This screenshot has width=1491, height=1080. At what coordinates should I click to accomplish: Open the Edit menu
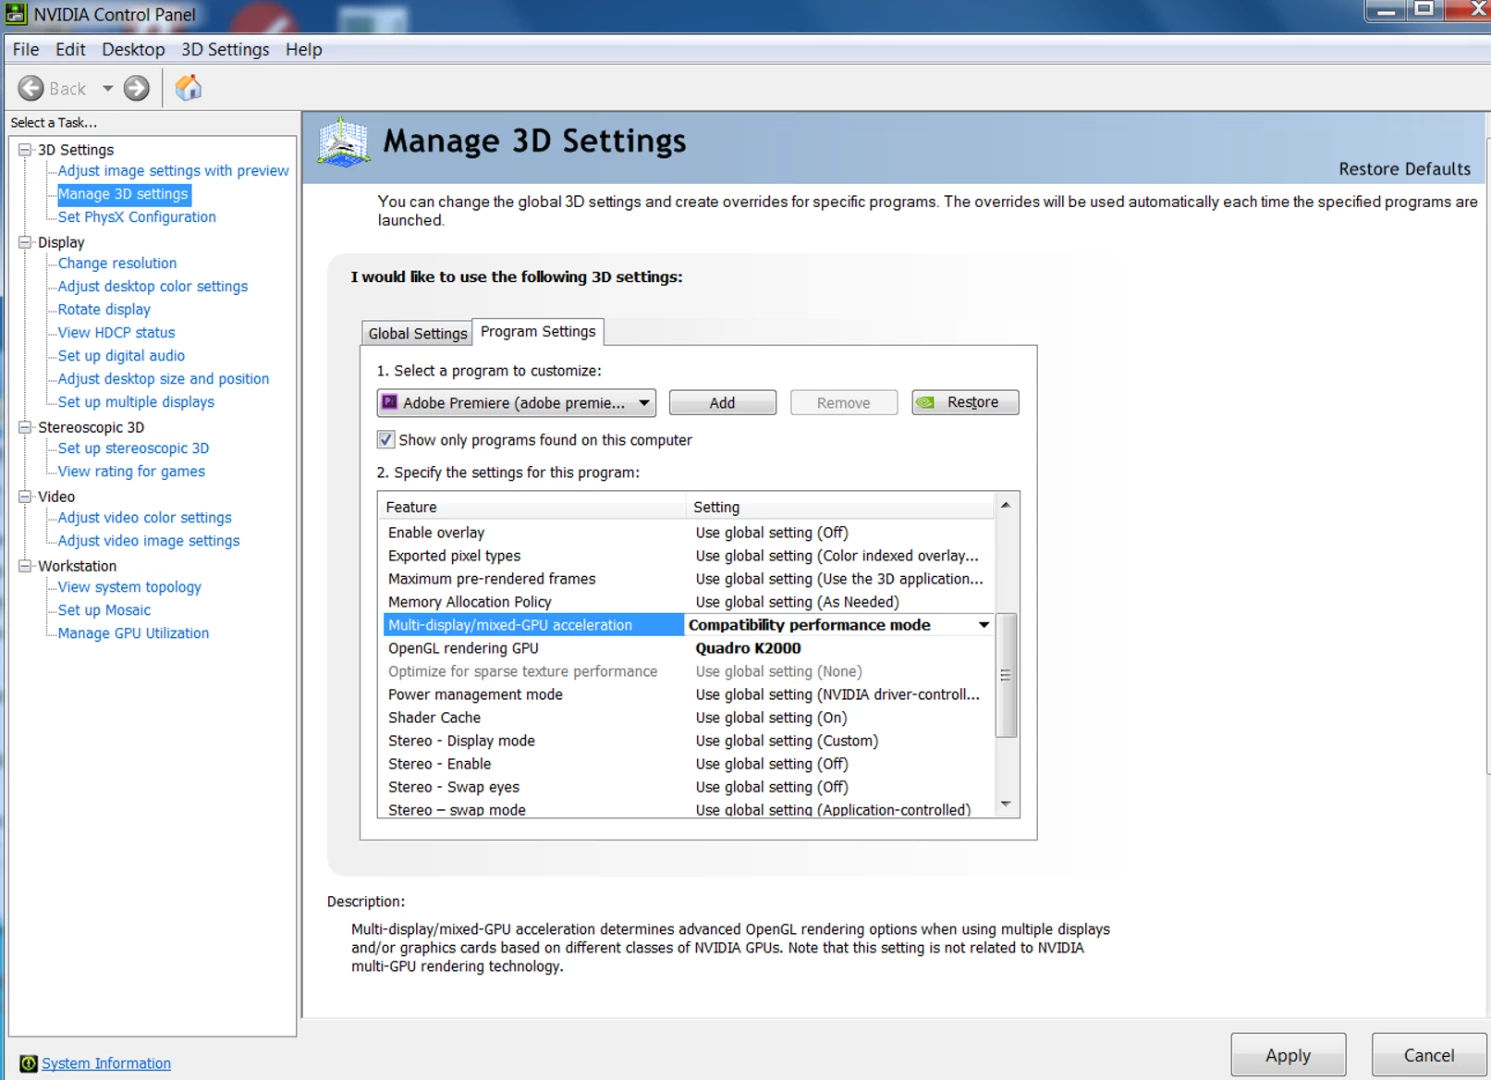70,49
